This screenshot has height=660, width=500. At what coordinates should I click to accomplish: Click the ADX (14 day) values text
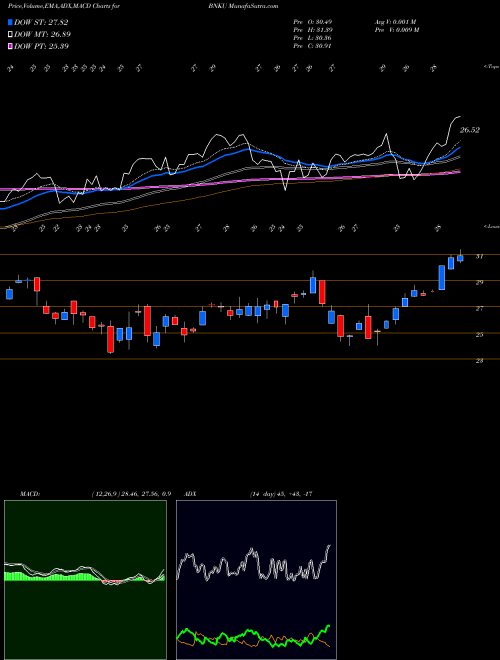(280, 494)
